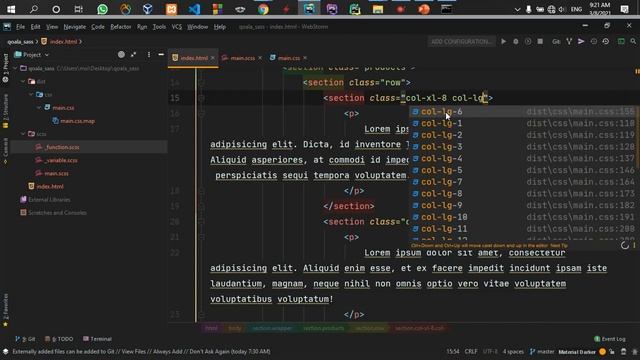The width and height of the screenshot is (640, 360).
Task: Close the main.css editor tab
Action: pyautogui.click(x=305, y=58)
